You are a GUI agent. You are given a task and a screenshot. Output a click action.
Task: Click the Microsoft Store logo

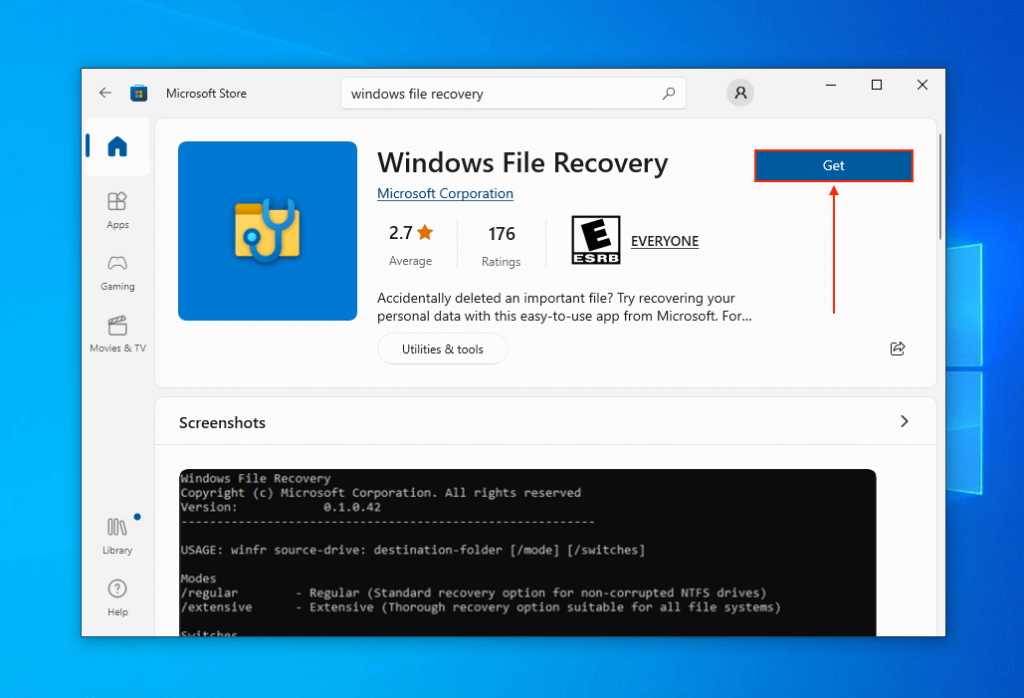tap(138, 92)
